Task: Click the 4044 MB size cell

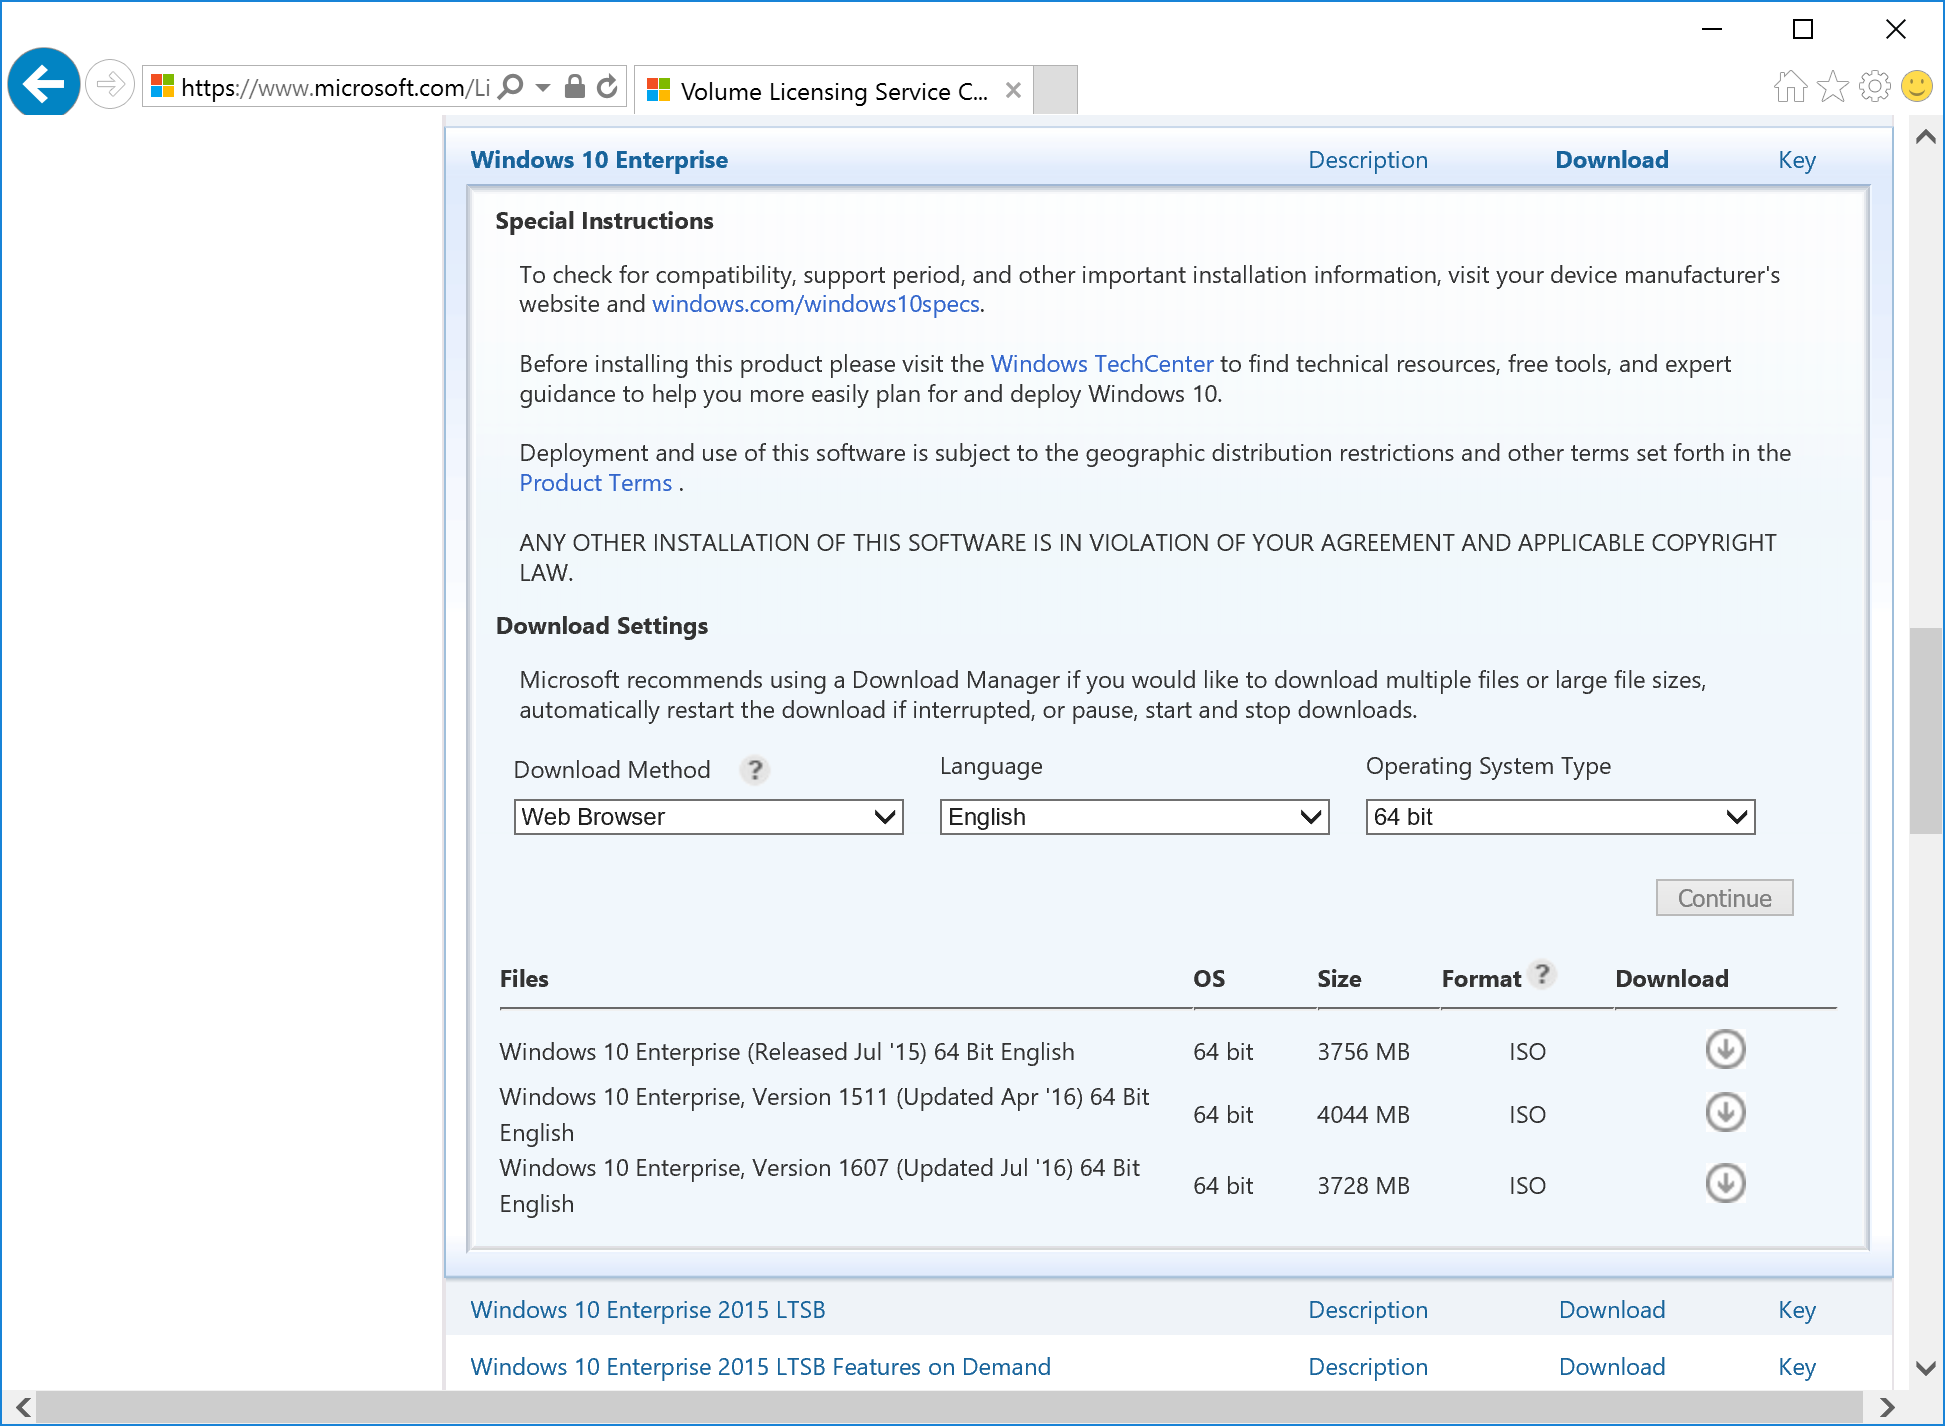Action: pos(1363,1115)
